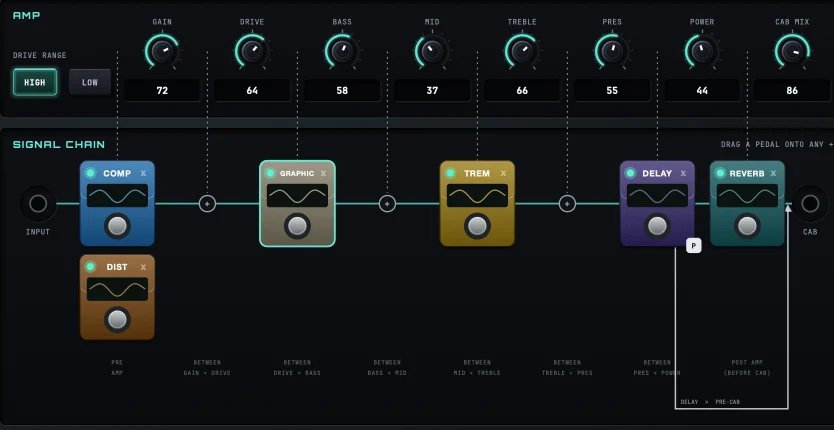Click the BETWEEN PRES × POWER label

(657, 368)
